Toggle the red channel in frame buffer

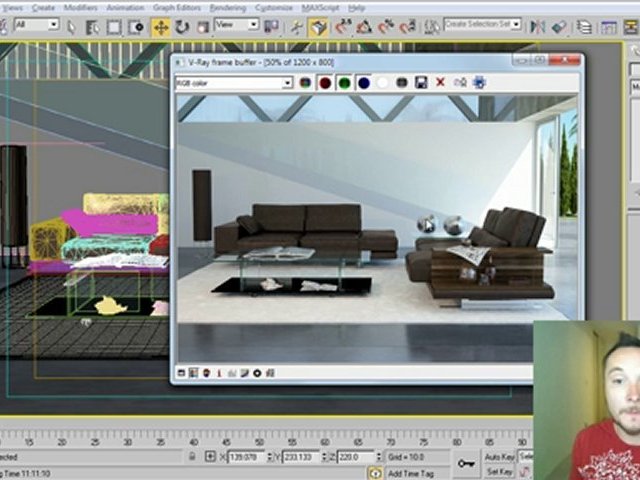coord(325,82)
